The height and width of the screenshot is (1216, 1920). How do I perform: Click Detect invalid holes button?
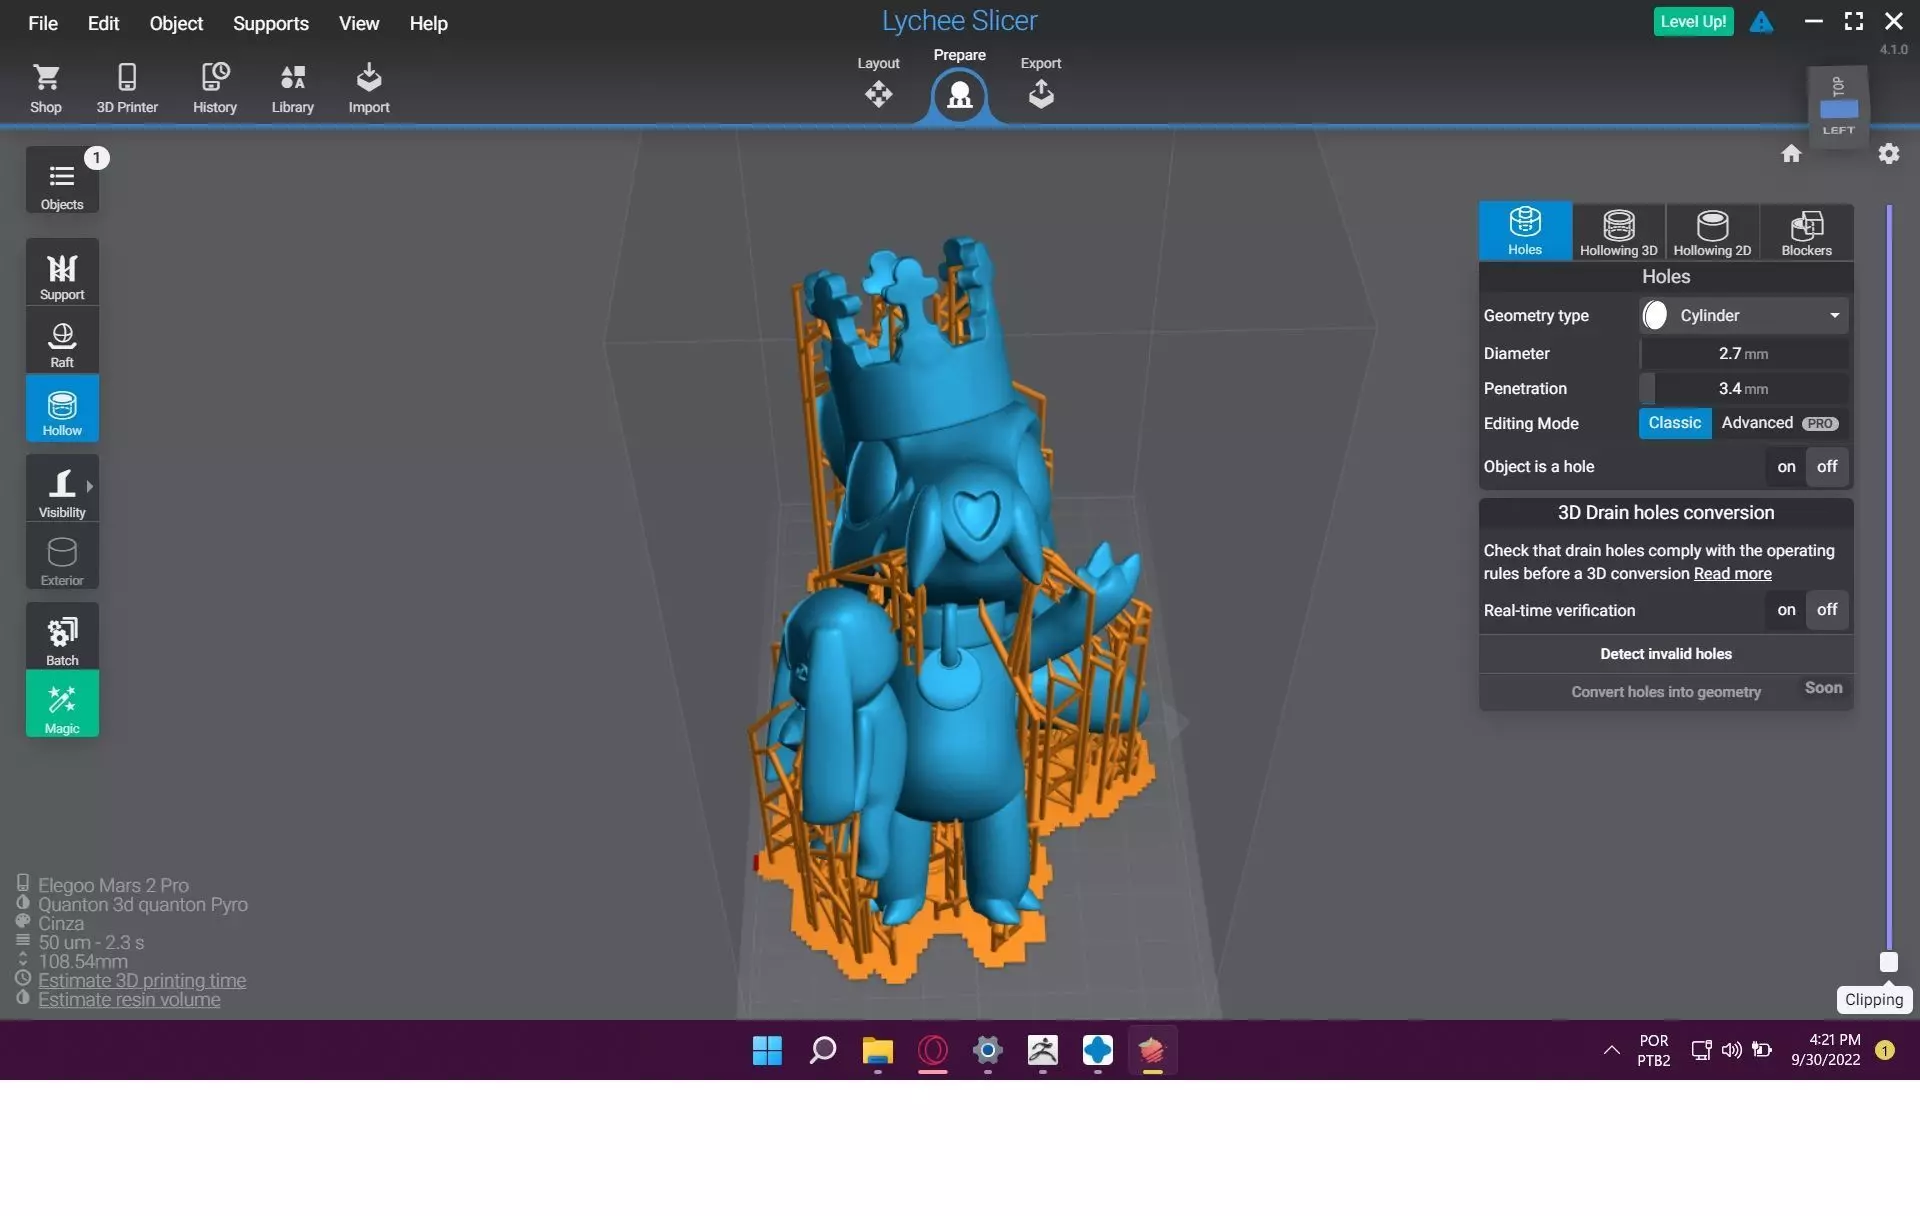coord(1665,654)
